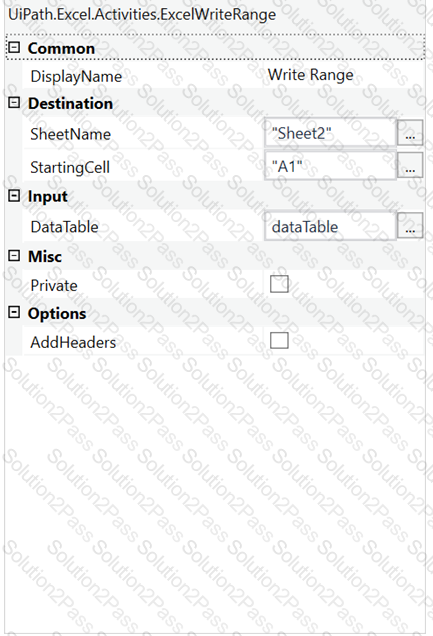Click the StartingCell field containing "A1"
This screenshot has height=636, width=433.
tap(330, 165)
